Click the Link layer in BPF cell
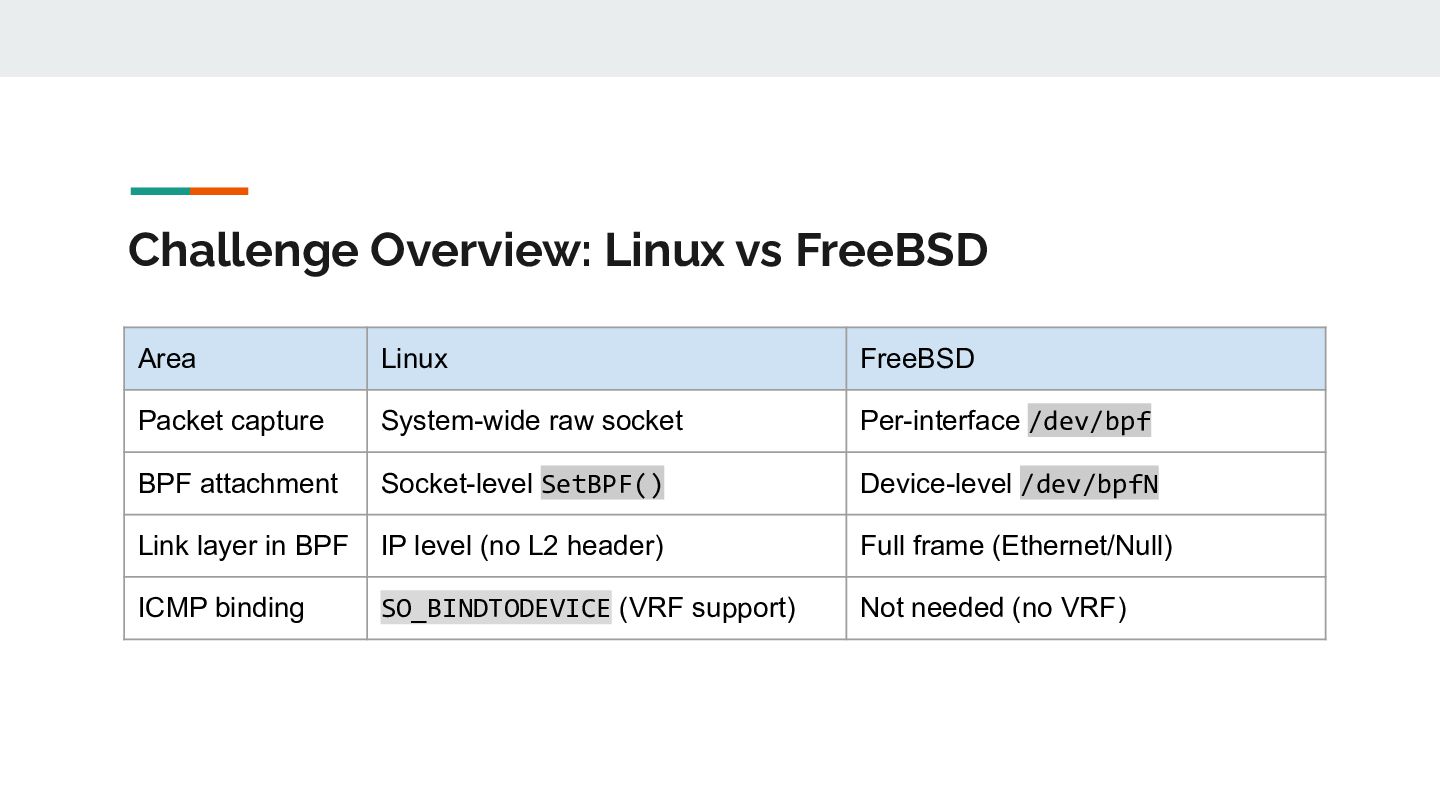1440x810 pixels. coord(245,546)
